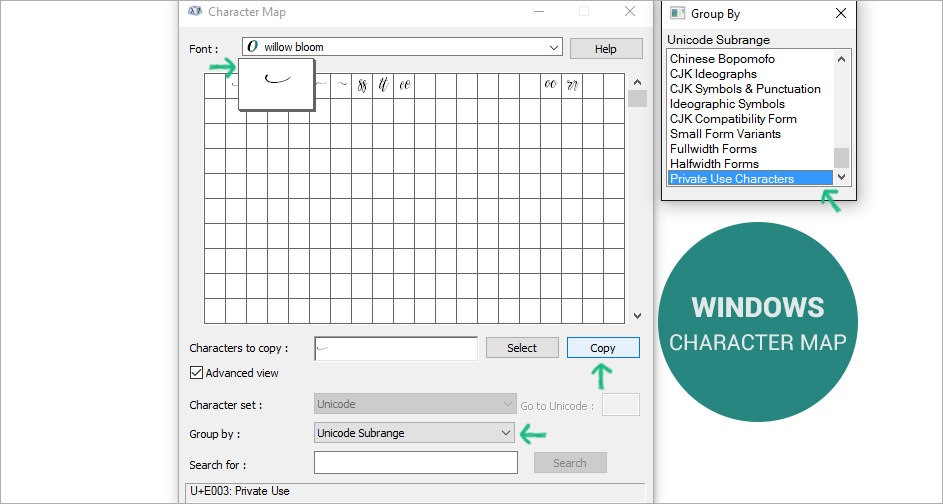The image size is (943, 504).
Task: Click the Help button
Action: click(606, 49)
